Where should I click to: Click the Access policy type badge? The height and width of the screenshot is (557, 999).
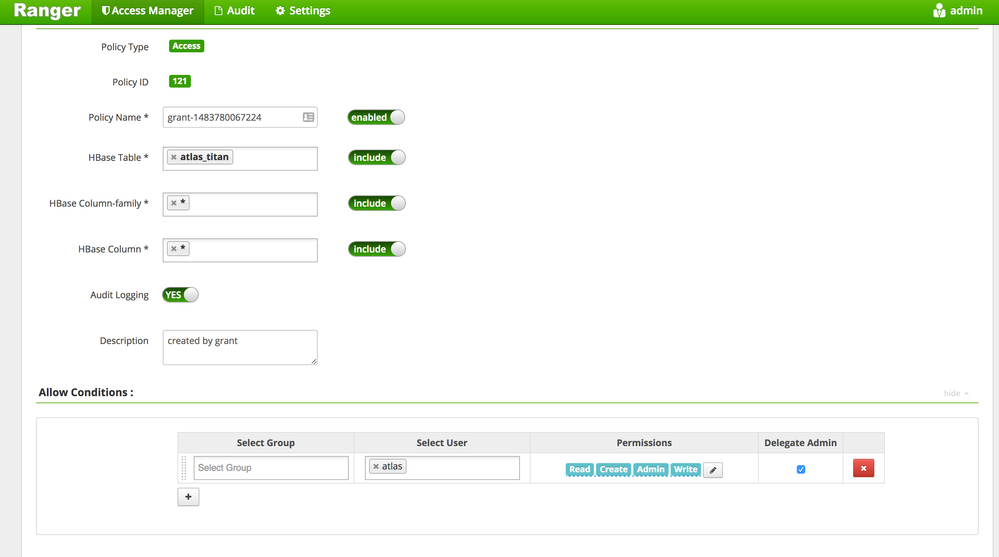pyautogui.click(x=187, y=46)
